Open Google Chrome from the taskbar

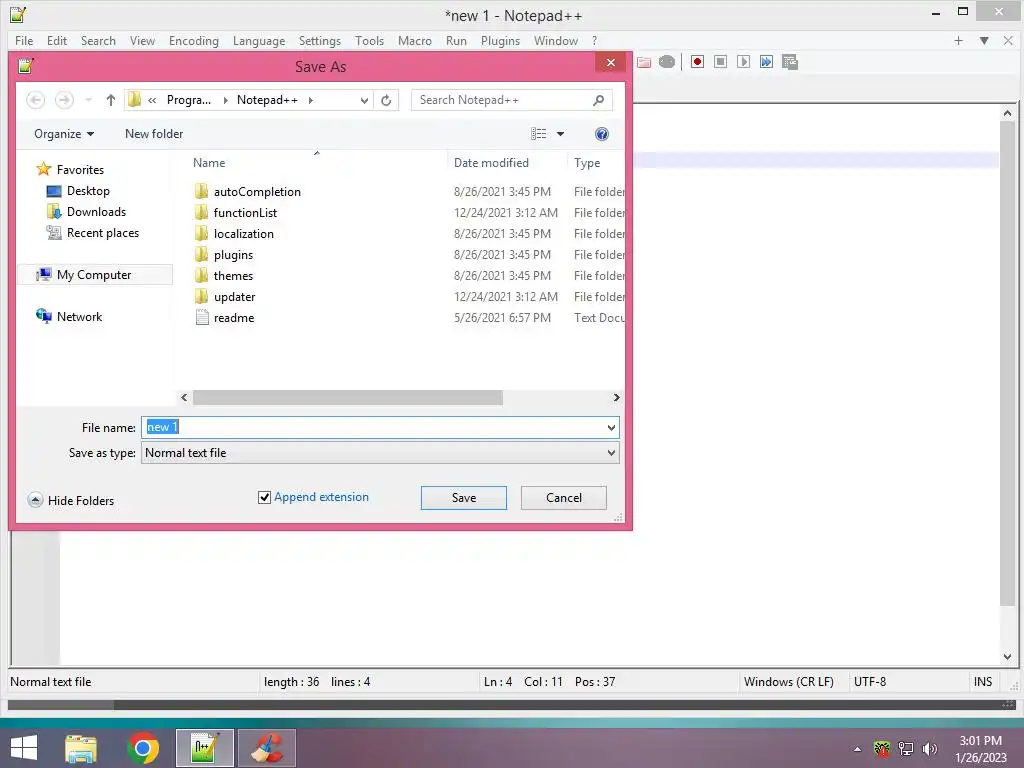click(x=143, y=748)
